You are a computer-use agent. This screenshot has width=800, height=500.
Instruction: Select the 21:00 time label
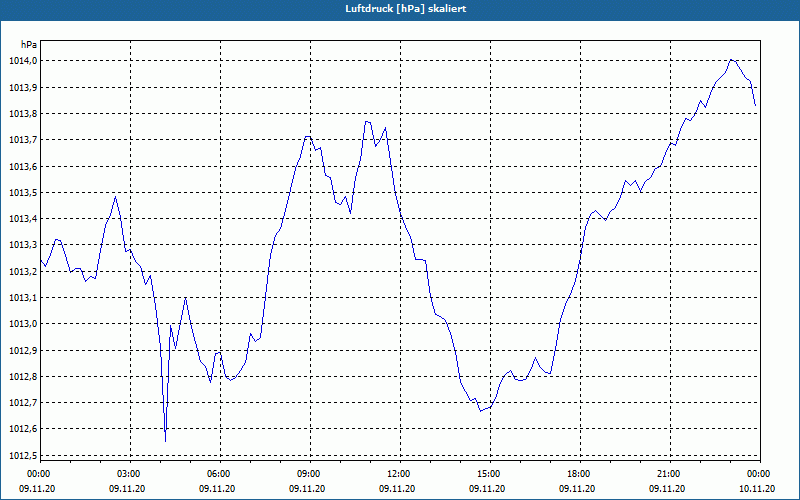(x=669, y=474)
